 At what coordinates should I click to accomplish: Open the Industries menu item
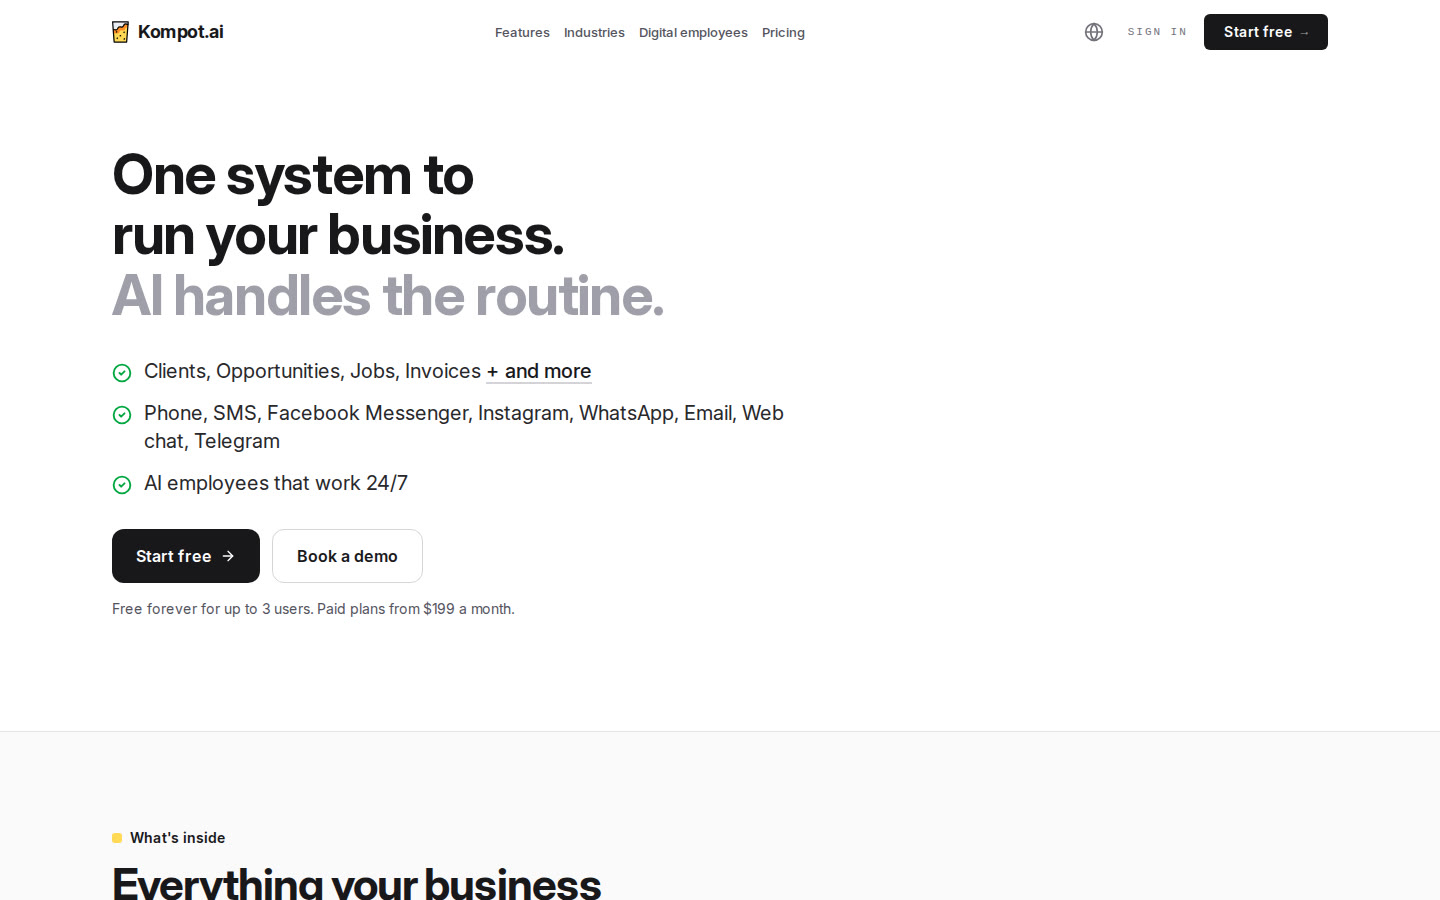(594, 33)
